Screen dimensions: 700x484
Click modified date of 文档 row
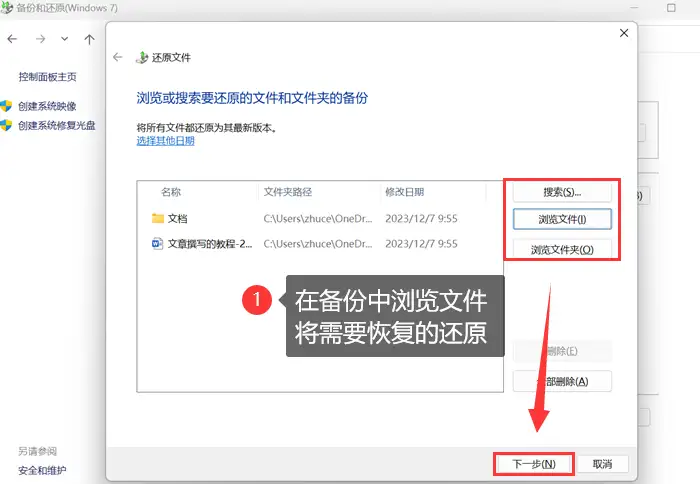click(421, 219)
